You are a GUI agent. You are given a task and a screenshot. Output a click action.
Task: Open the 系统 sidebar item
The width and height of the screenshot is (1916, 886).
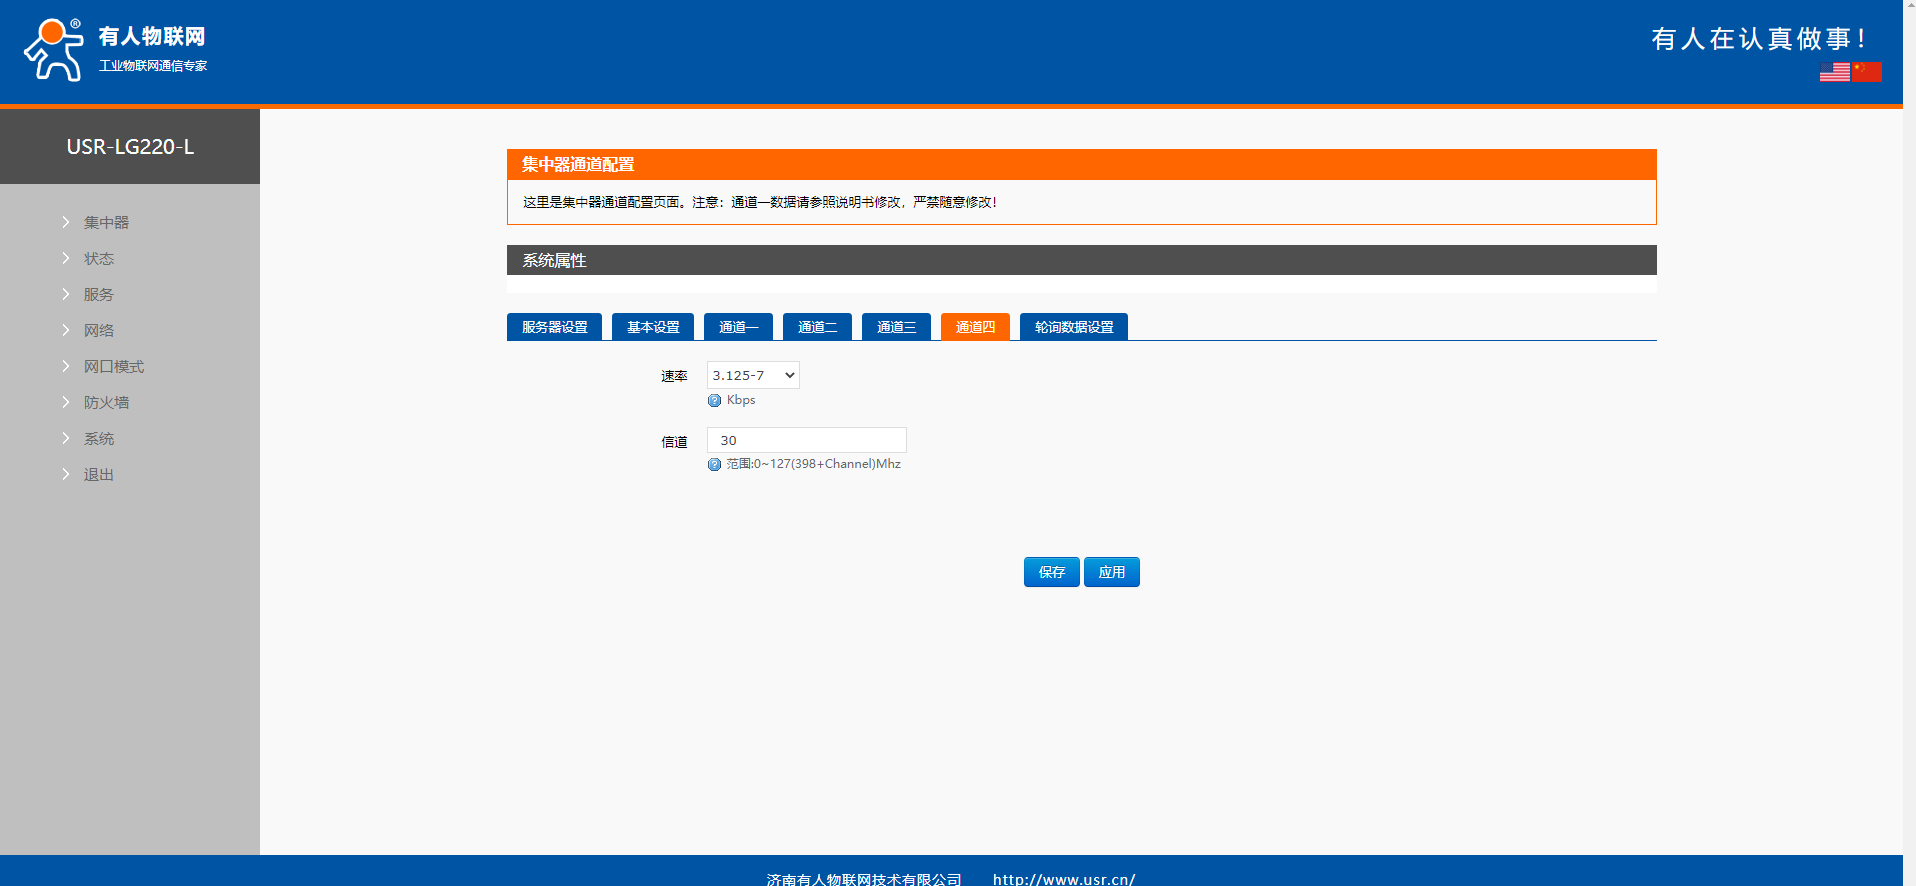tap(98, 439)
